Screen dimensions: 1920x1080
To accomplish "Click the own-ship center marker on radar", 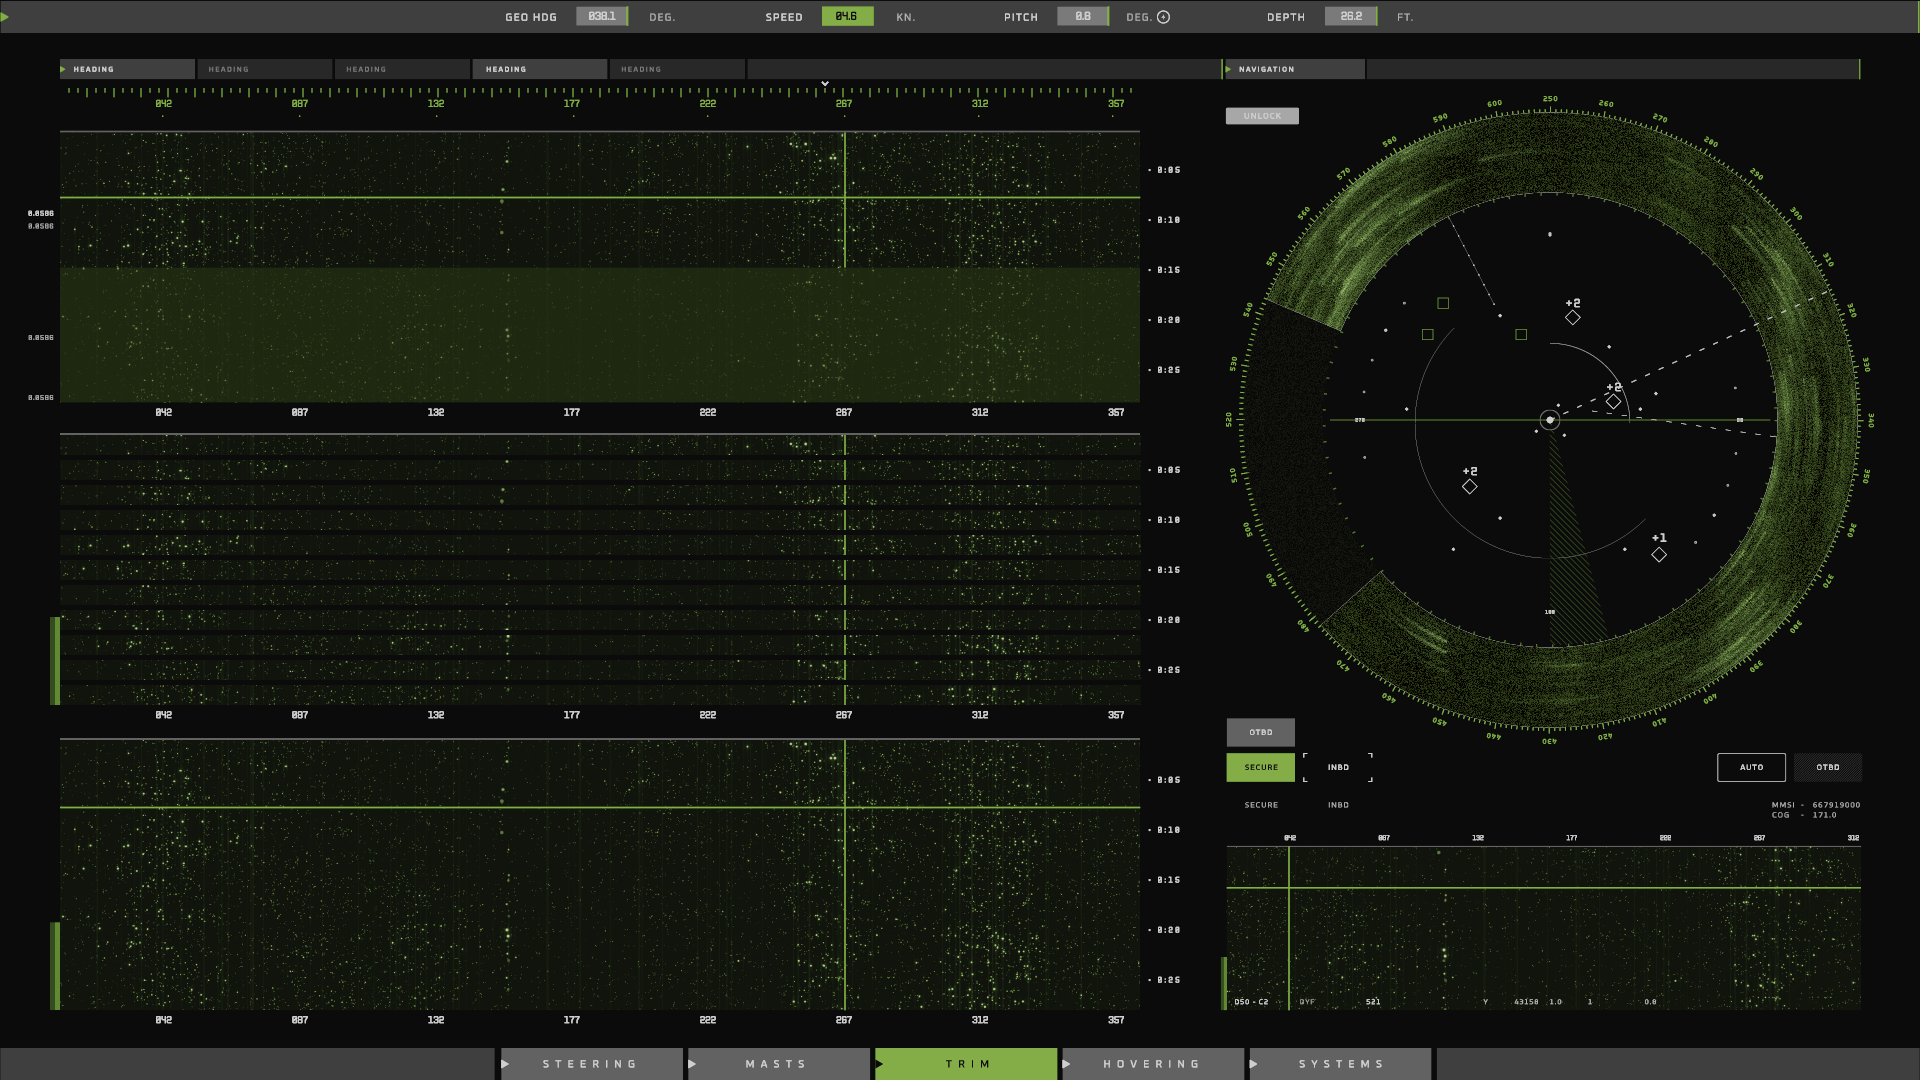I will click(x=1550, y=420).
